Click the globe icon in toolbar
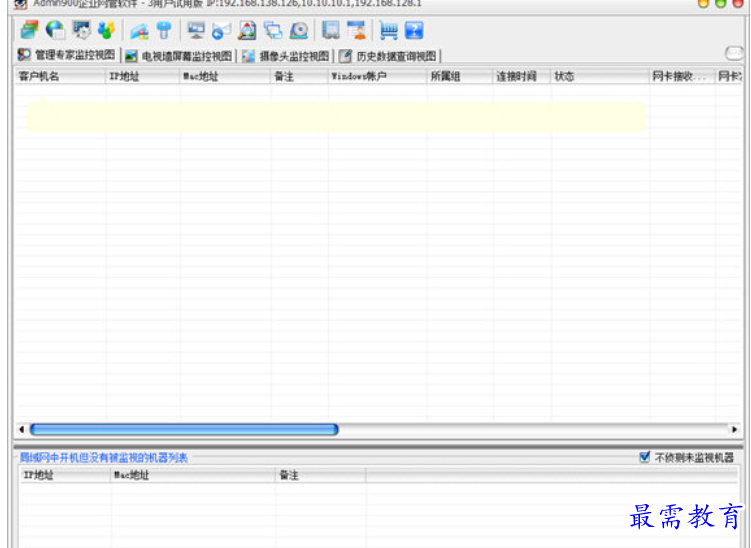Image resolution: width=751 pixels, height=548 pixels. [55, 31]
